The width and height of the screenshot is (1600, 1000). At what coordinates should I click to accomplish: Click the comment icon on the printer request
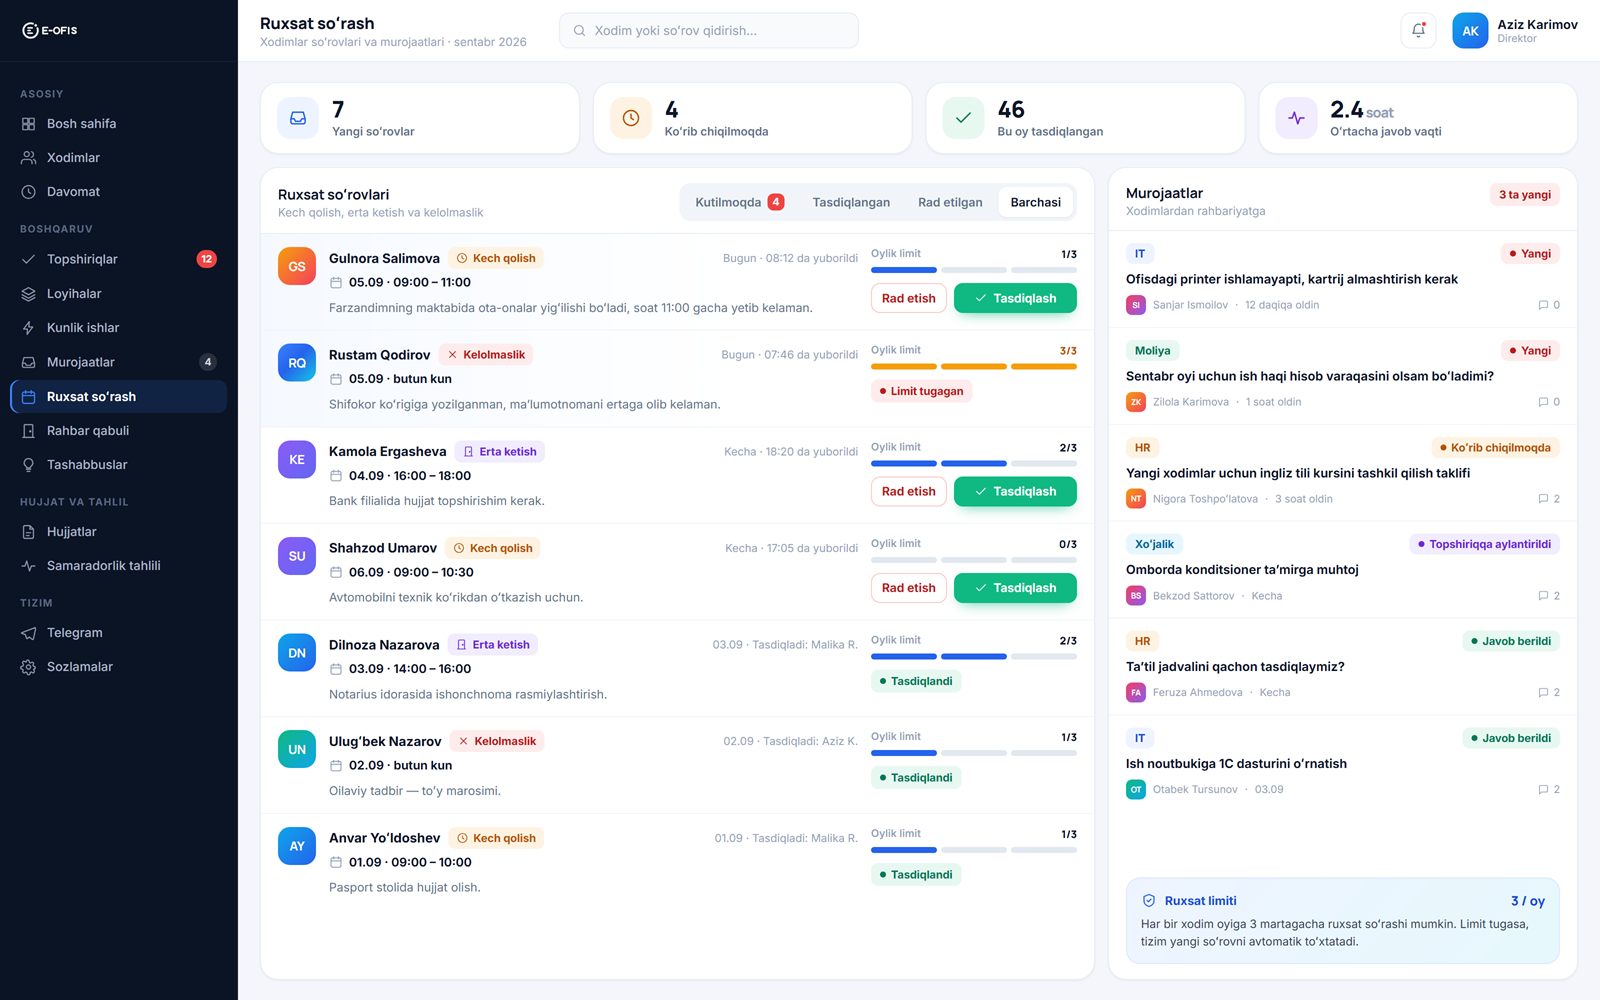coord(1543,305)
